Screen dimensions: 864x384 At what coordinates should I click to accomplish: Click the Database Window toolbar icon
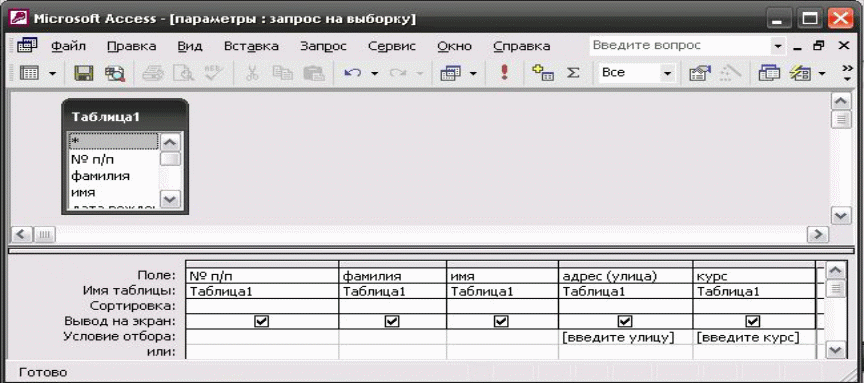pyautogui.click(x=769, y=73)
